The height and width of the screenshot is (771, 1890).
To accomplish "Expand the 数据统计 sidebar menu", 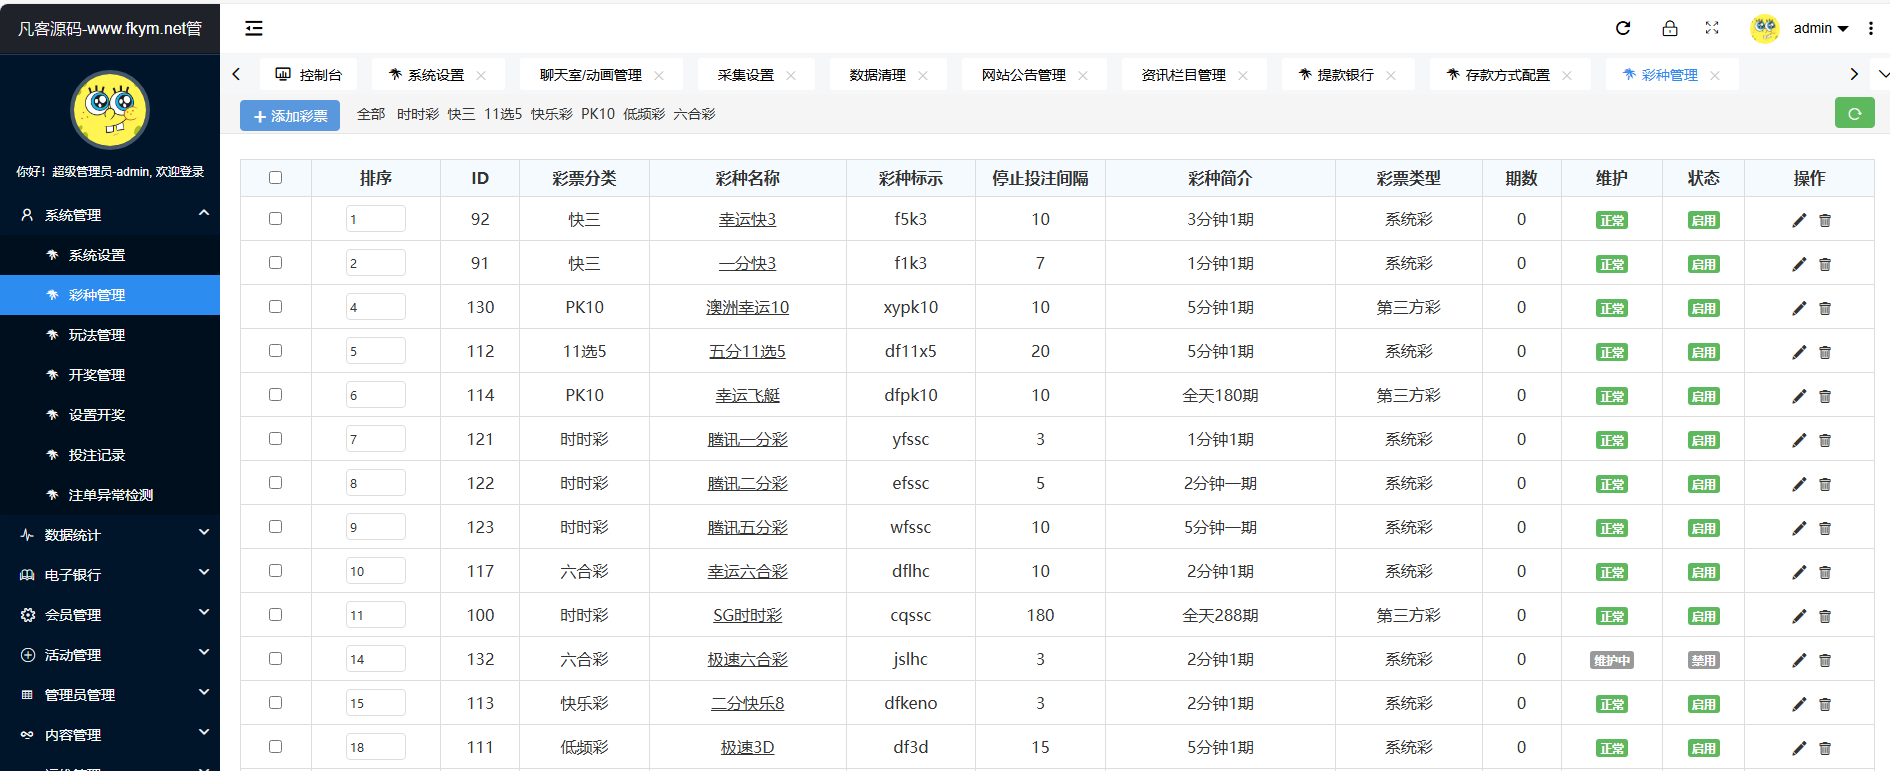I will (x=110, y=535).
